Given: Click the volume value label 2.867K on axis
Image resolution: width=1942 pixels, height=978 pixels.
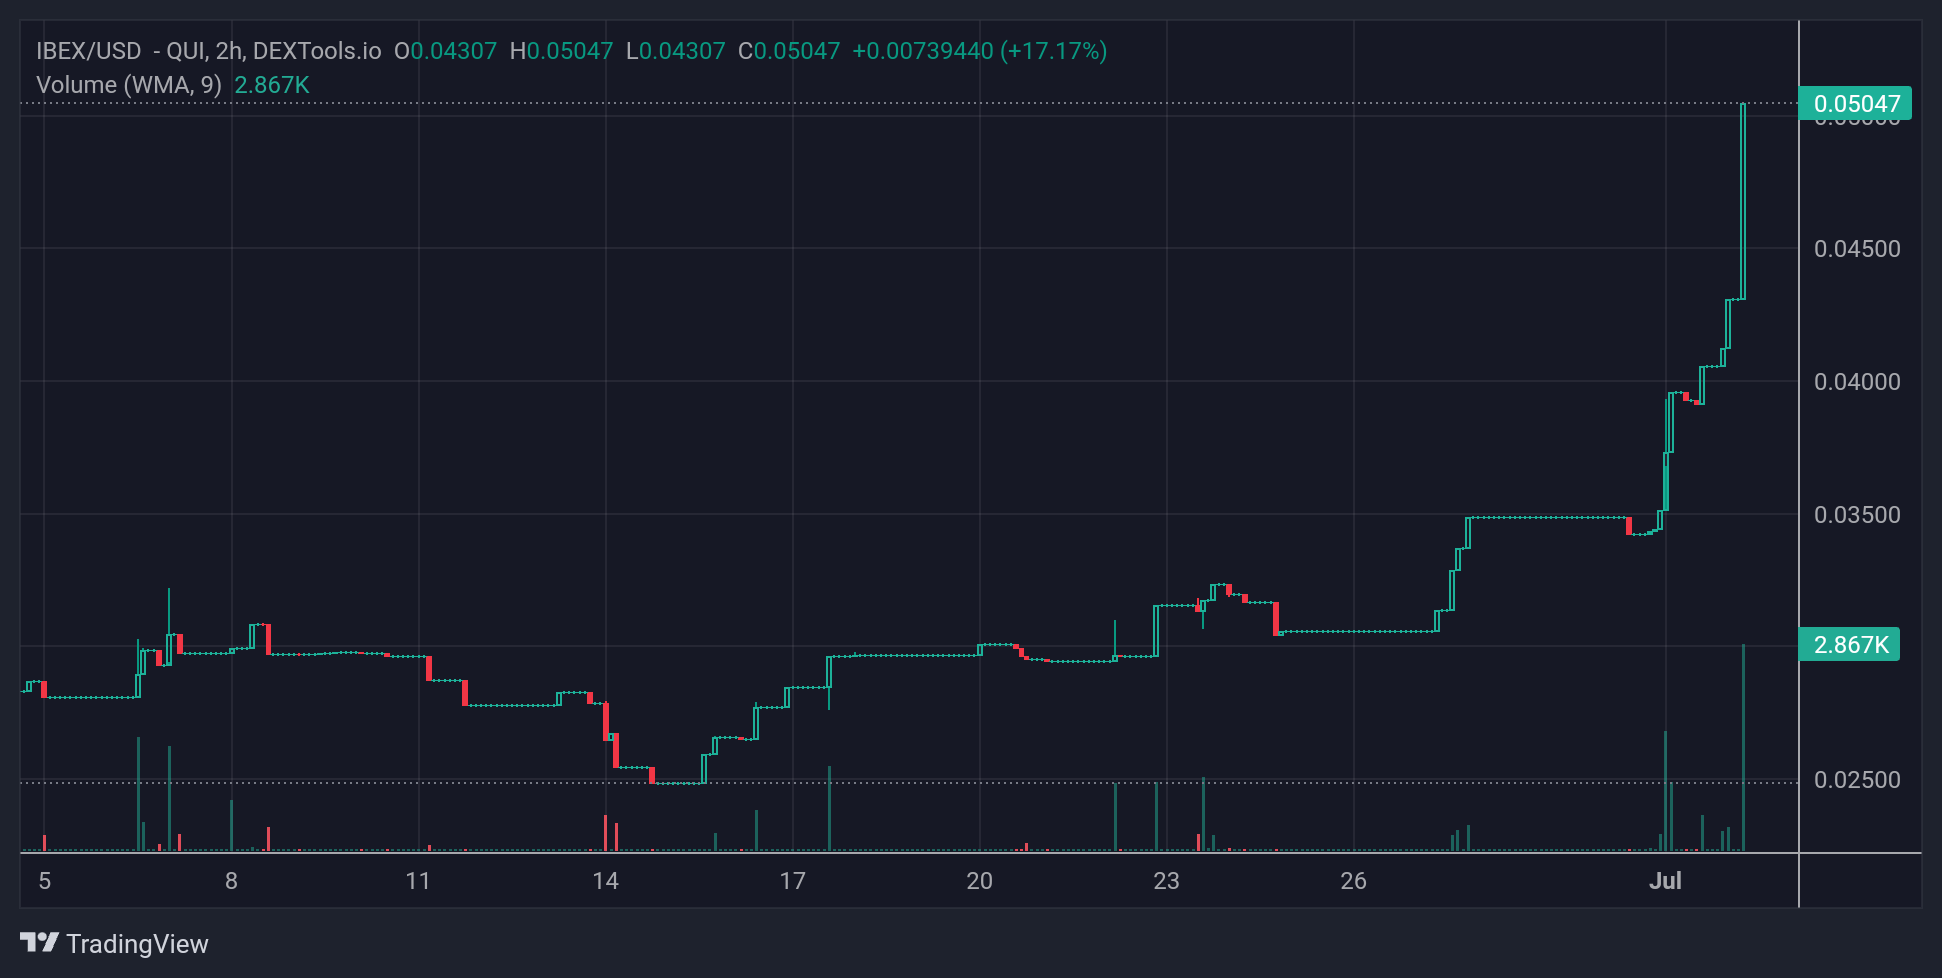Looking at the screenshot, I should [1849, 645].
